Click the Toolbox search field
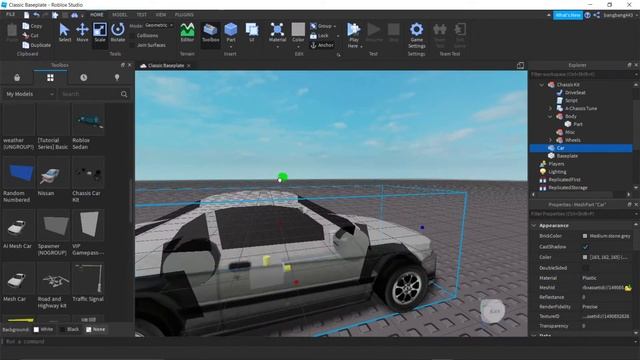The image size is (640, 360). 90,94
